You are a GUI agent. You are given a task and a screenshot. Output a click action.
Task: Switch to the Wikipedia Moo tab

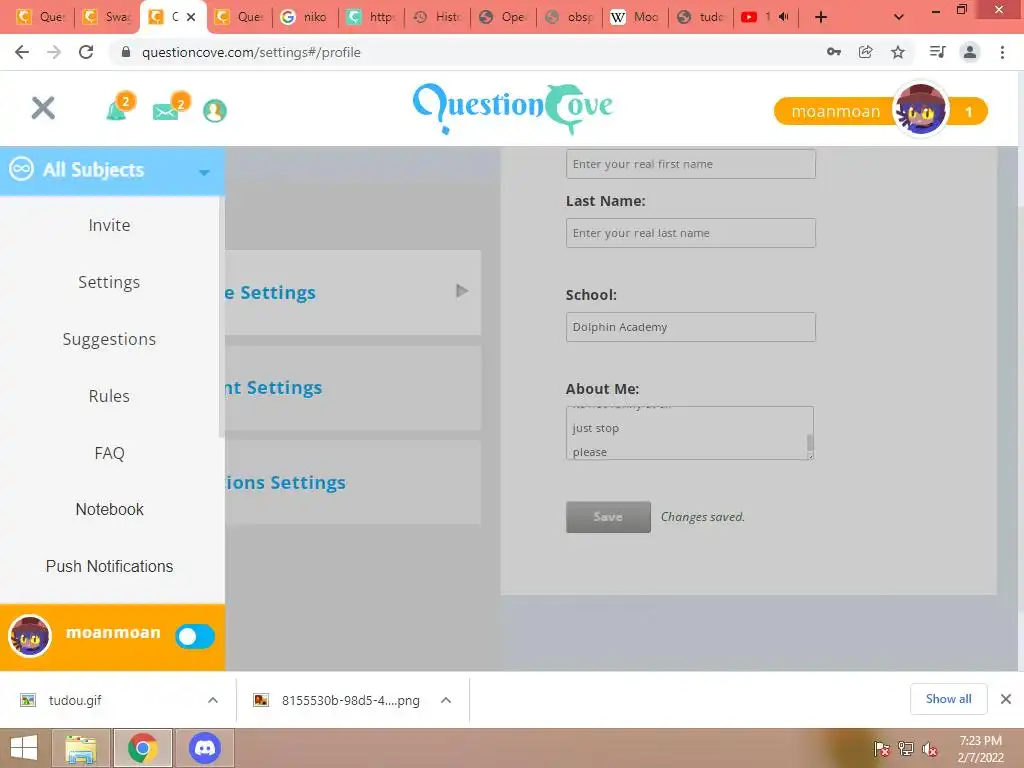point(636,17)
